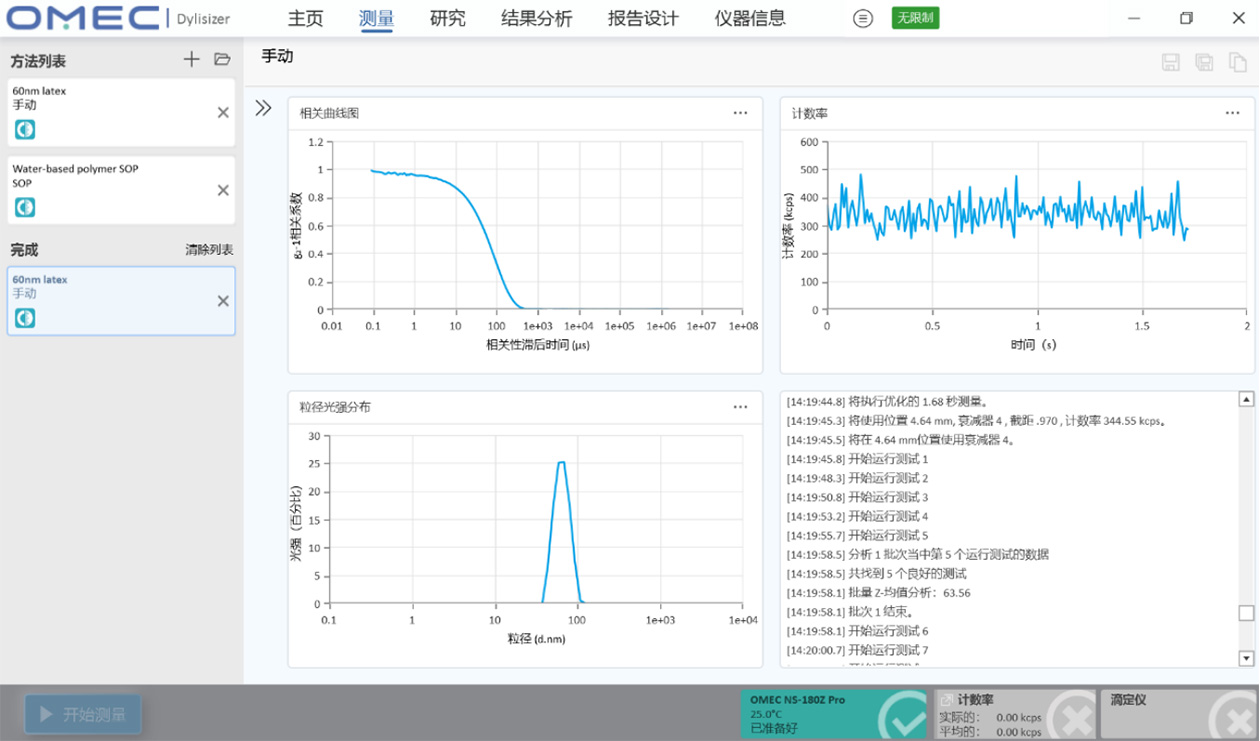The image size is (1260, 741).
Task: Collapse the left panel with the double chevron
Action: [x=262, y=108]
